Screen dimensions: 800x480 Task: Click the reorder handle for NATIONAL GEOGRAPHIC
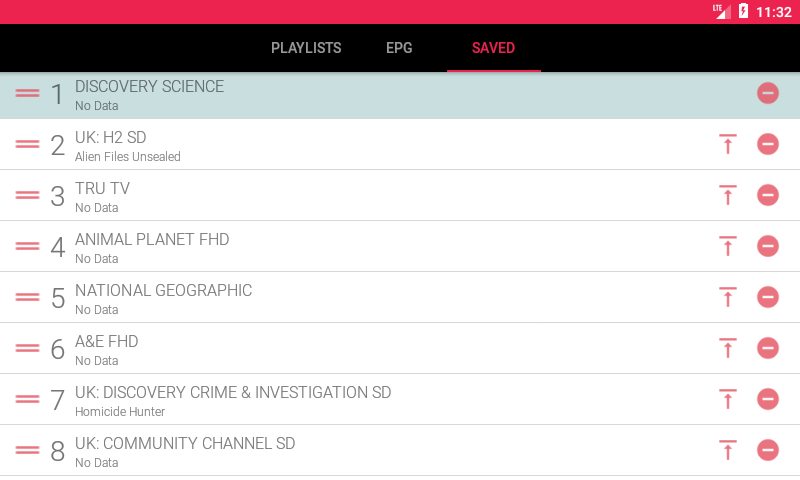pyautogui.click(x=28, y=297)
